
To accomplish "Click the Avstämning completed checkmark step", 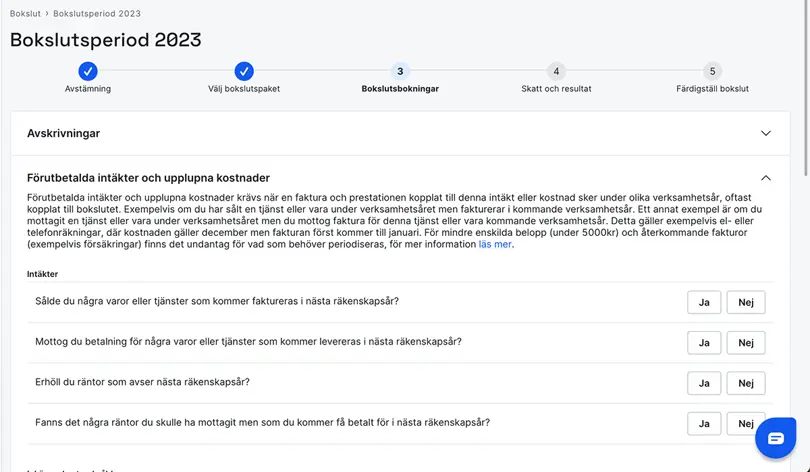I will click(x=88, y=71).
